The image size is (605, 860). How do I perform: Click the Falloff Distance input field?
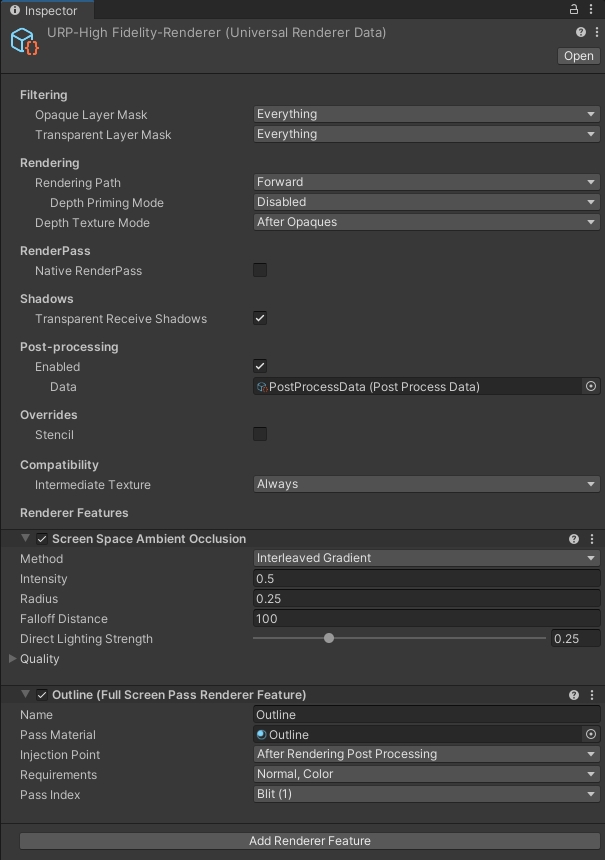[x=426, y=619]
